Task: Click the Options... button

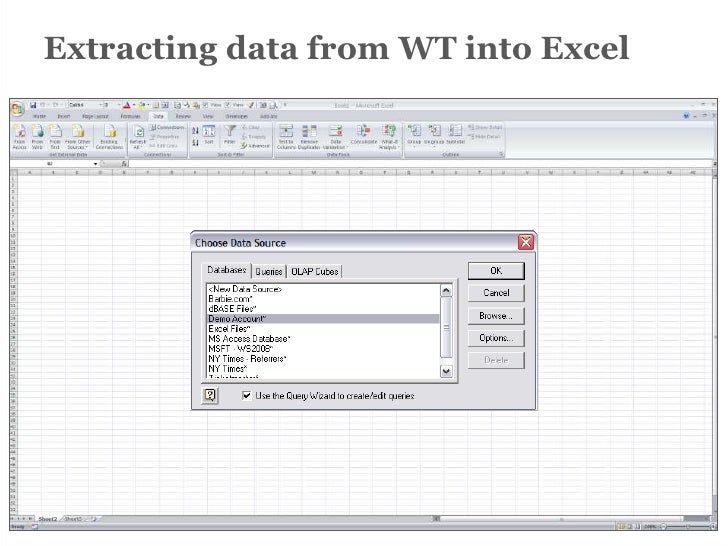Action: pyautogui.click(x=496, y=338)
